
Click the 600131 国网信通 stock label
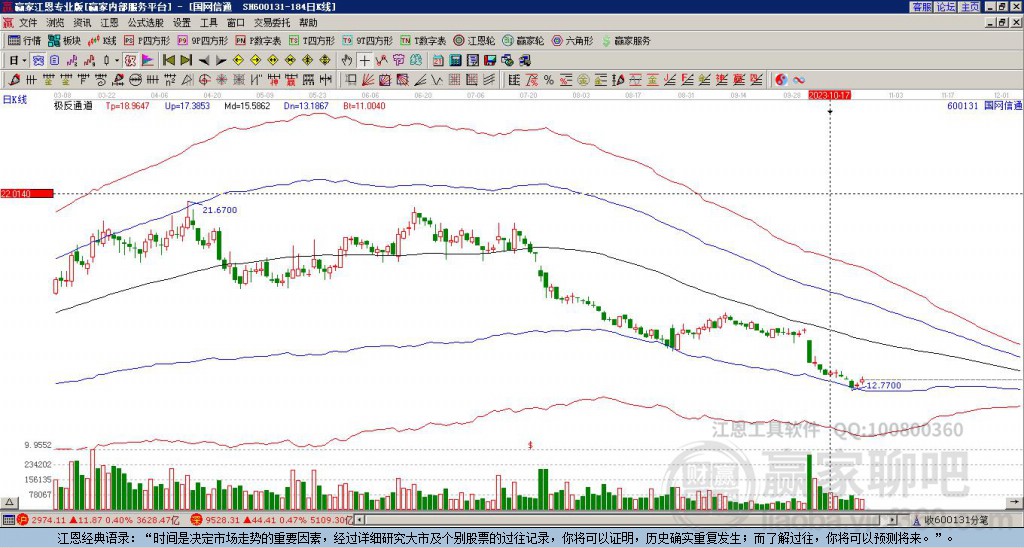pyautogui.click(x=984, y=106)
